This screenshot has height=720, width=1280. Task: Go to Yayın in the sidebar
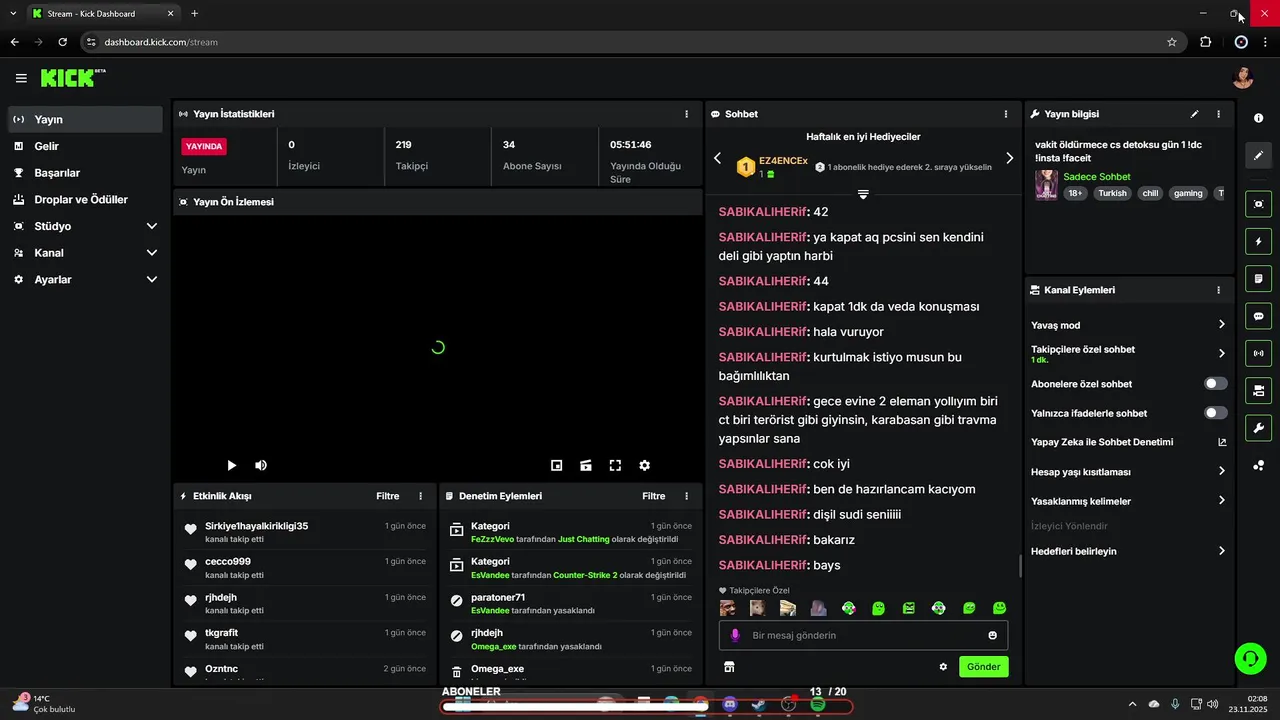tap(85, 119)
